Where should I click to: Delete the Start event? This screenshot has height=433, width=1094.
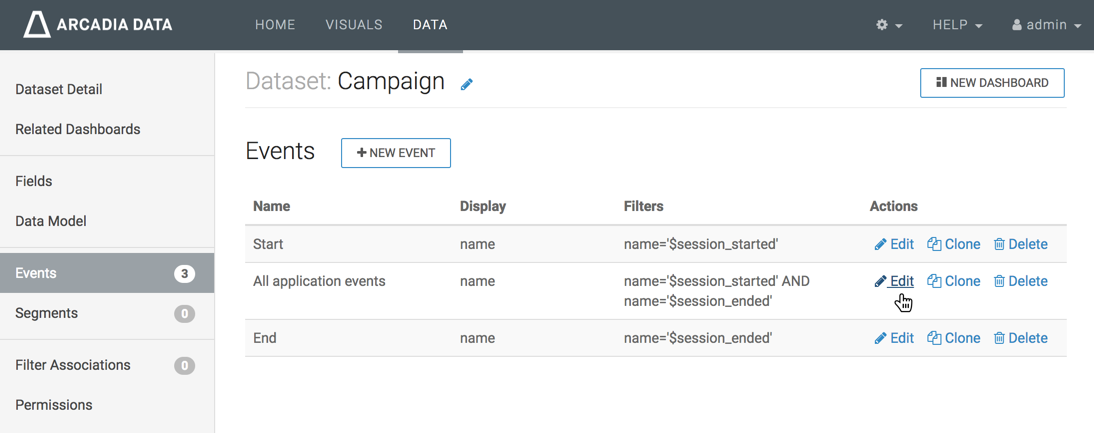coord(1020,244)
